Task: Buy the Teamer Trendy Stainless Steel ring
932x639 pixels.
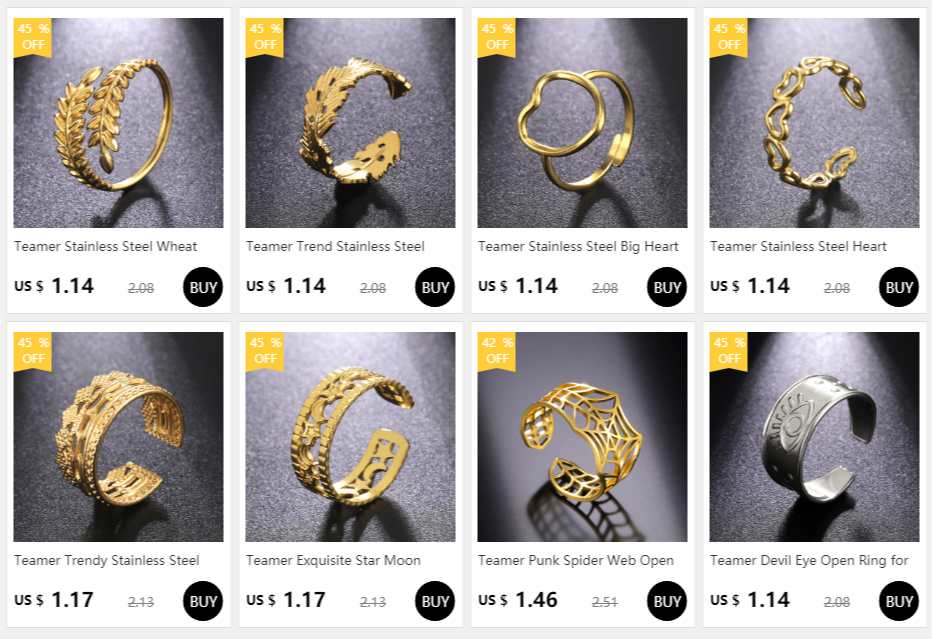Action: [203, 601]
